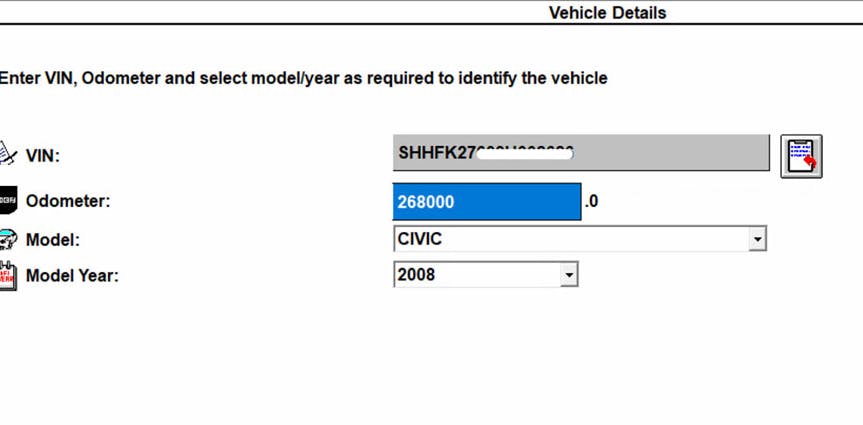Click the car icon next to Model
The height and width of the screenshot is (425, 863).
pyautogui.click(x=8, y=239)
